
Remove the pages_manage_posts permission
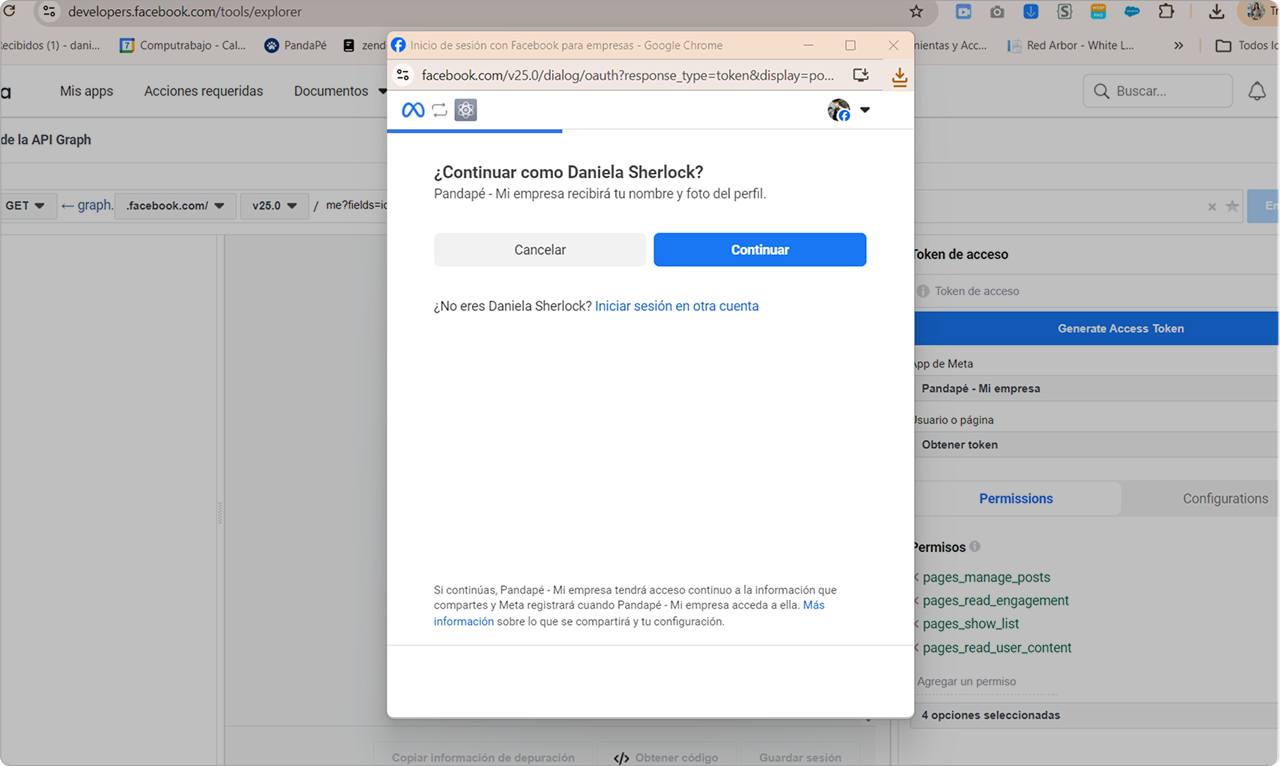pyautogui.click(x=915, y=577)
